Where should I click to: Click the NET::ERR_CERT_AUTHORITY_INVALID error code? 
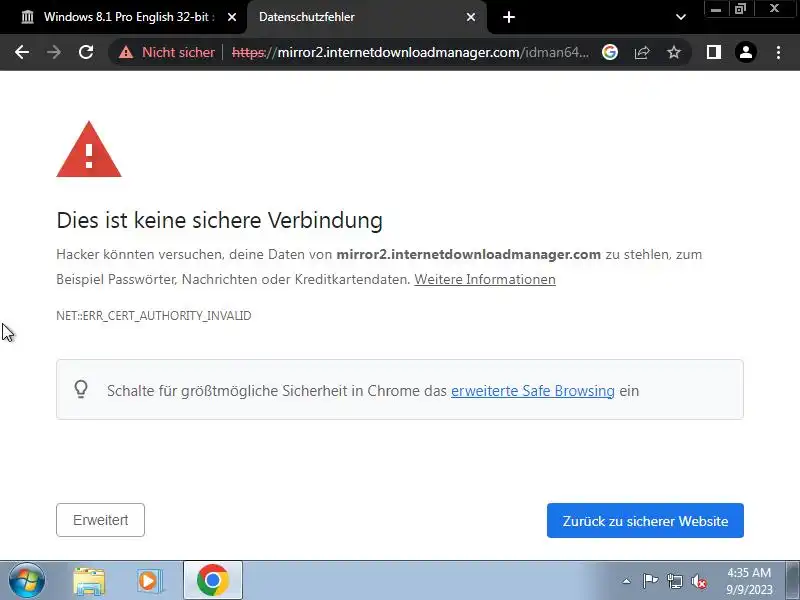pyautogui.click(x=154, y=316)
